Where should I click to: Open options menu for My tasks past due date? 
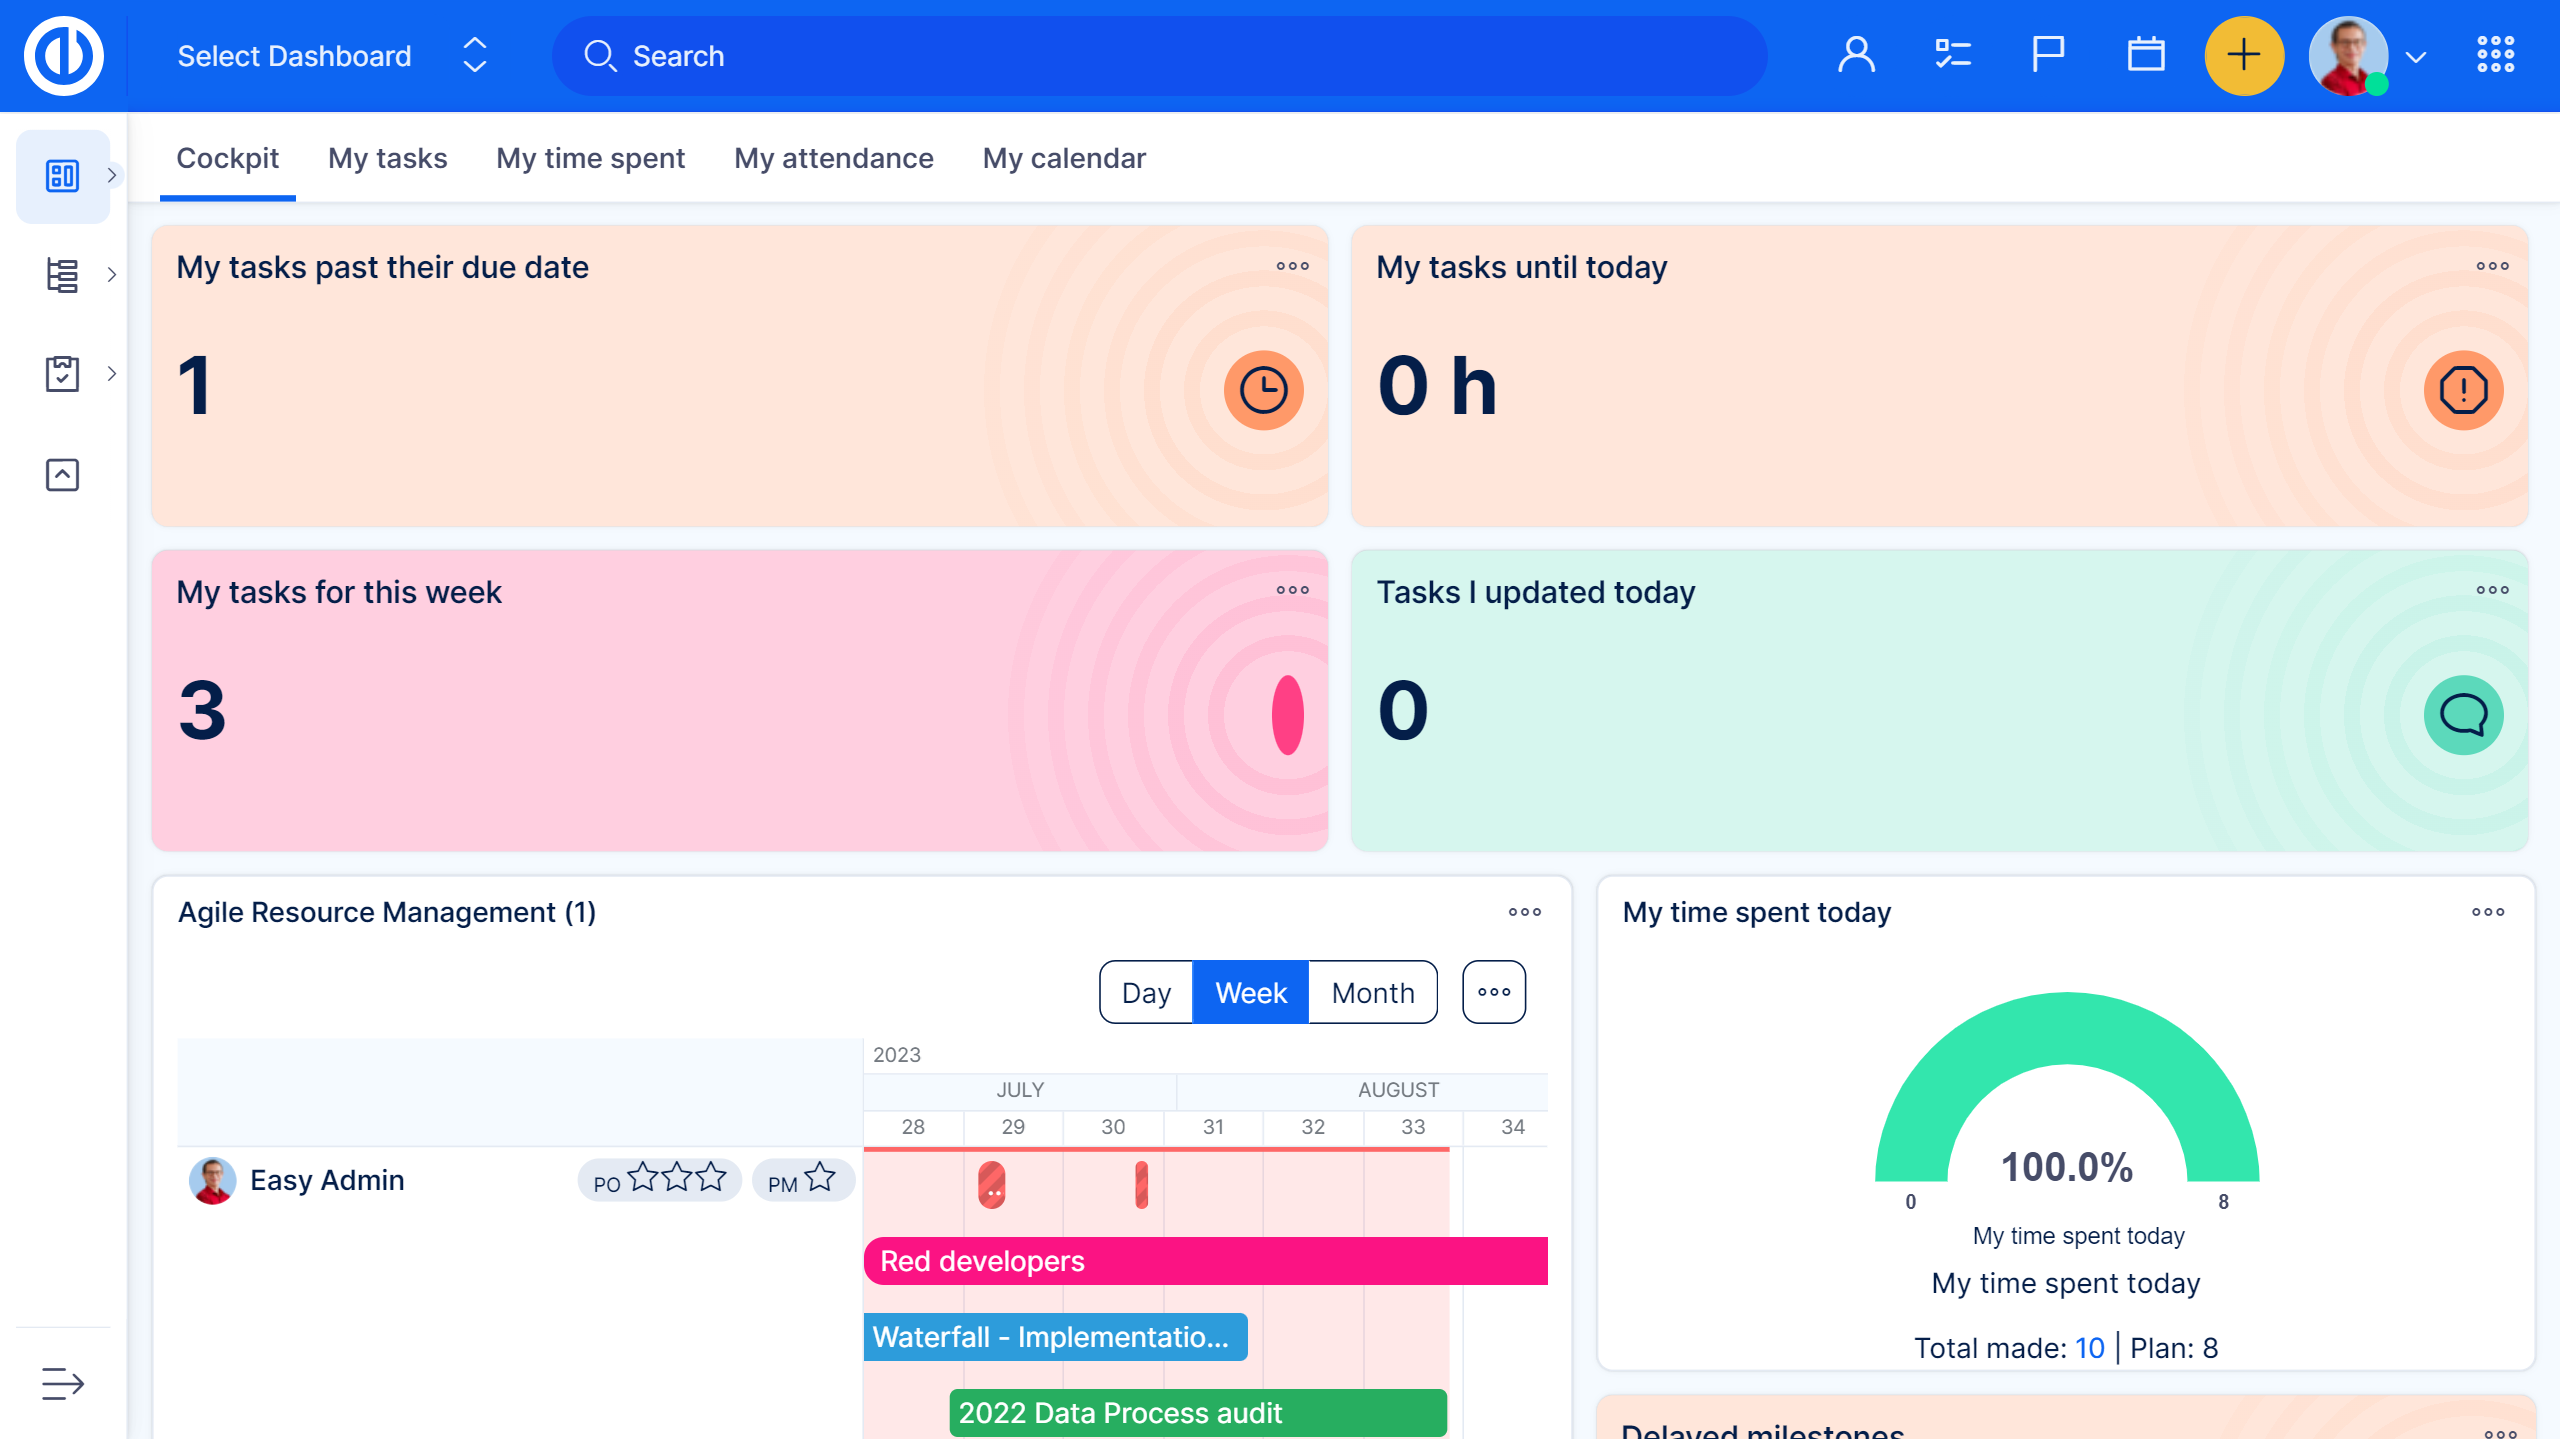pos(1292,266)
